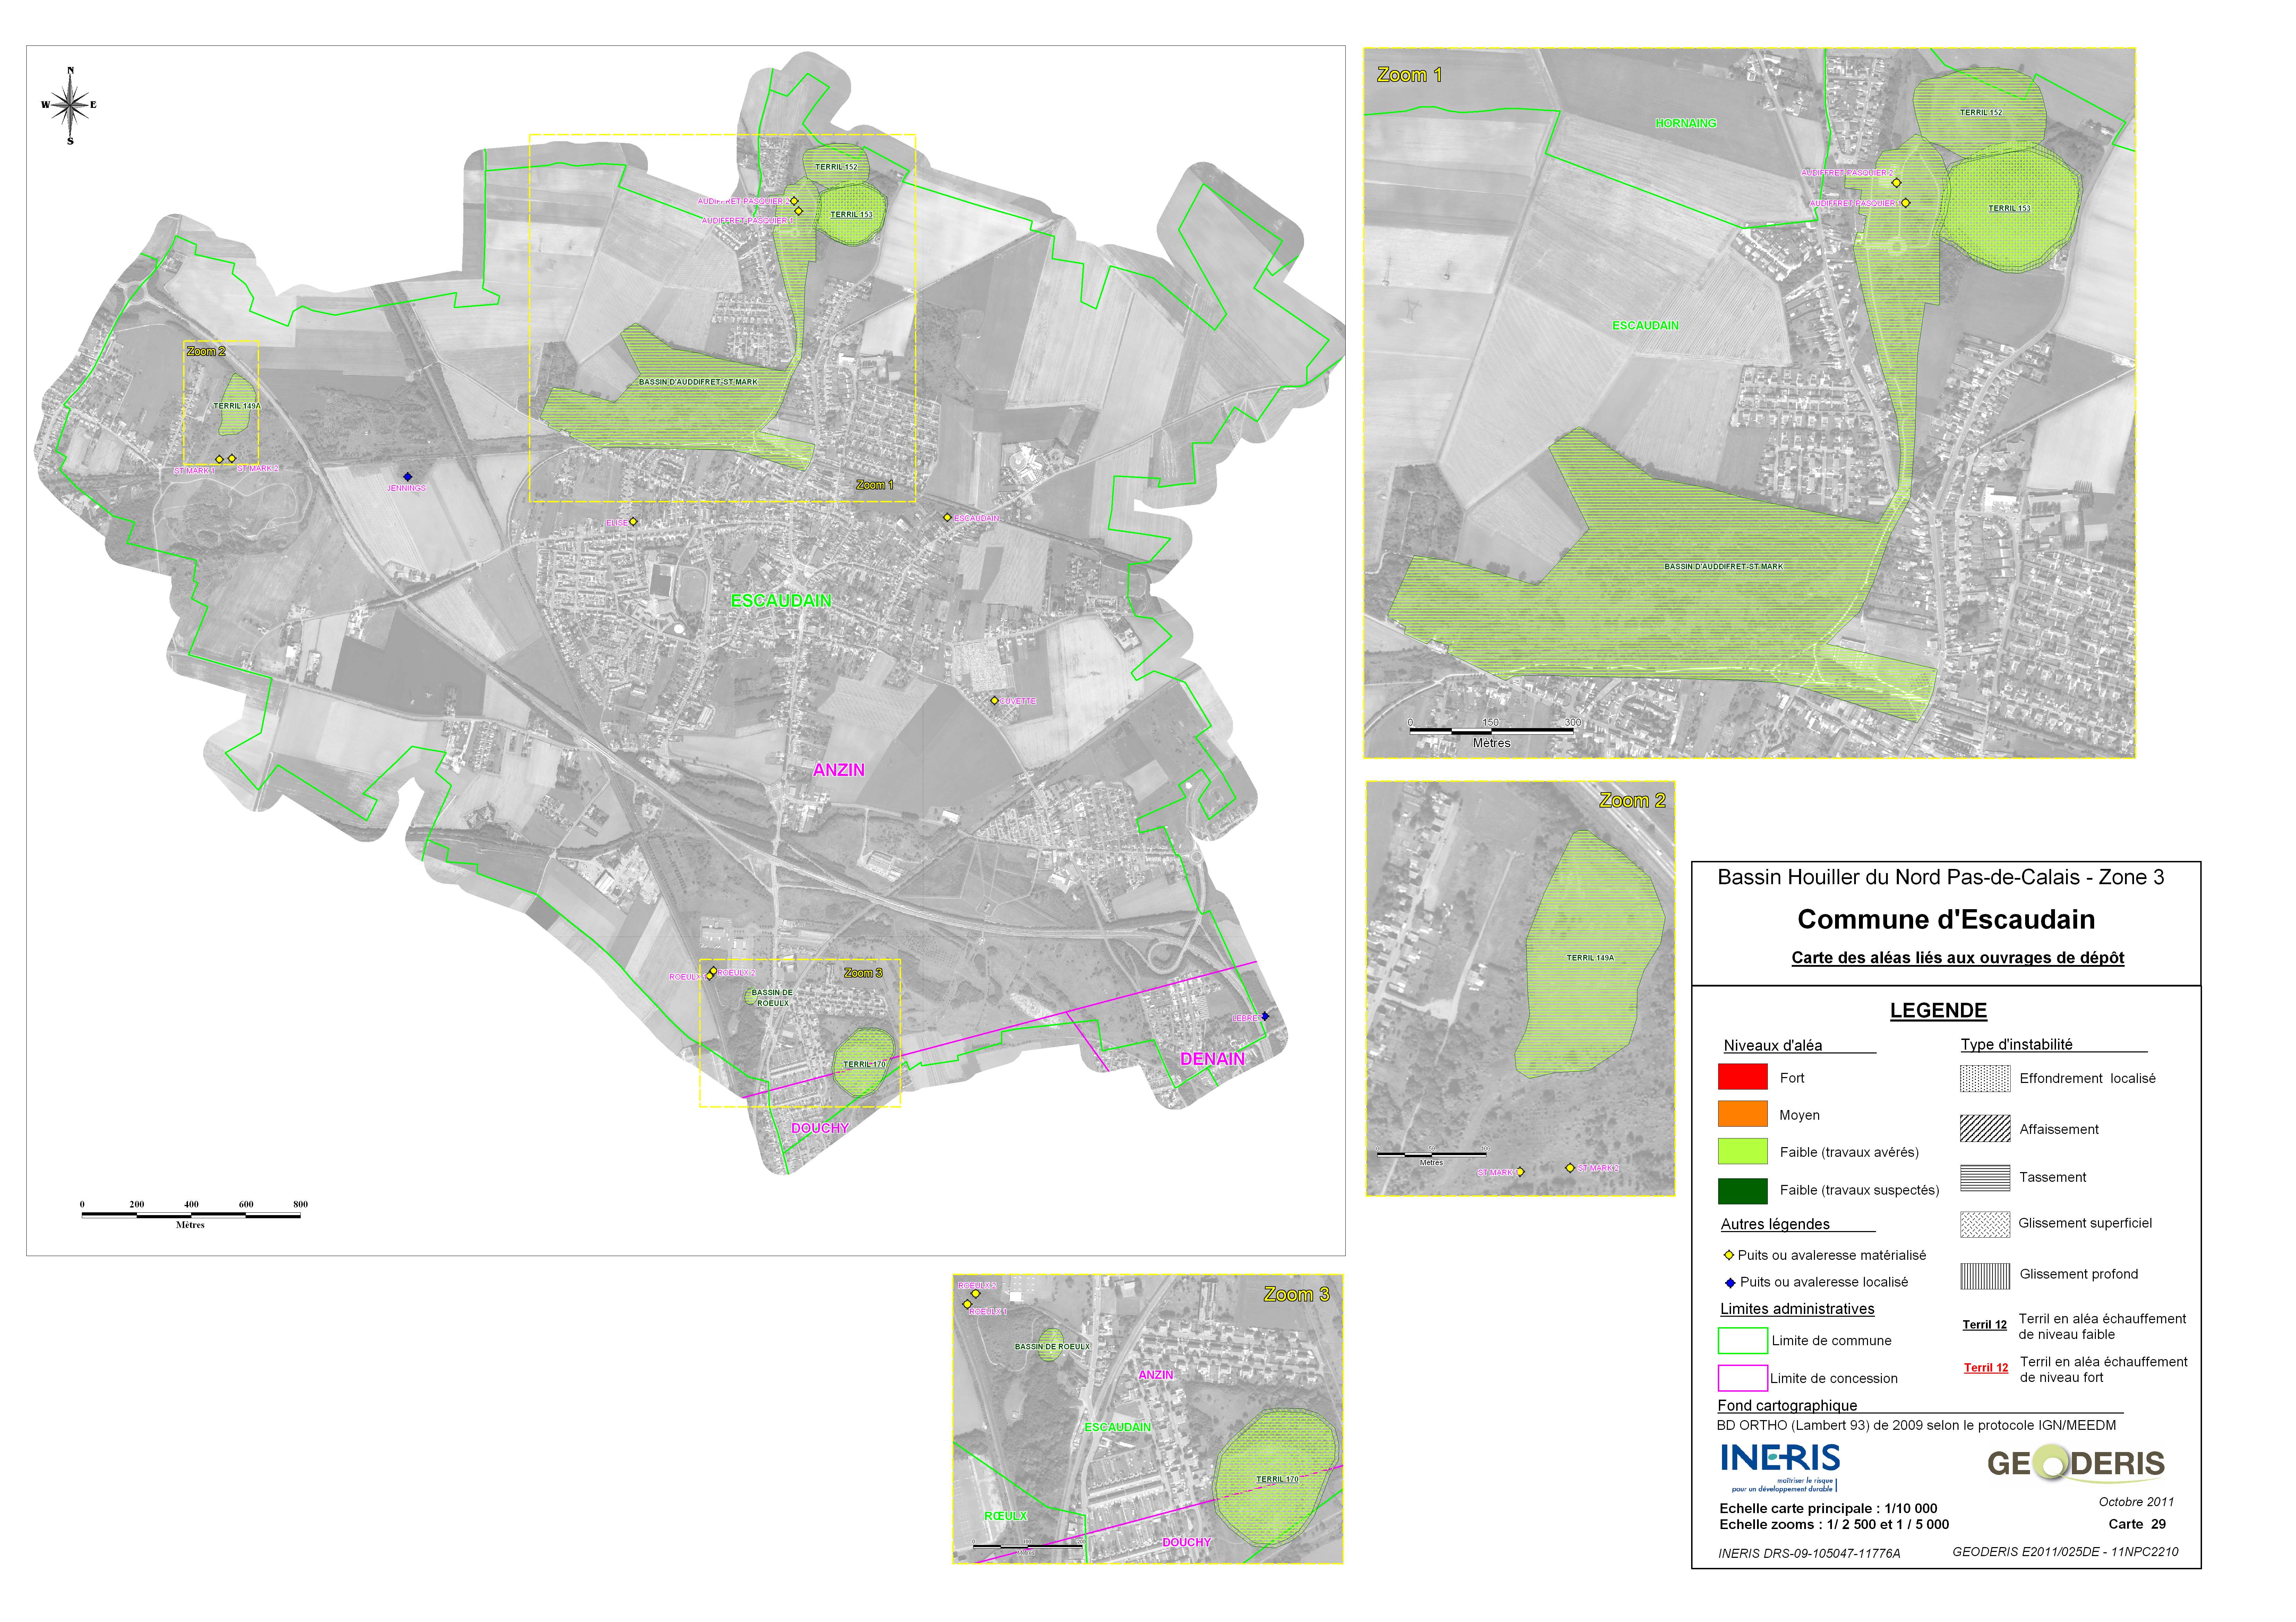Click ROEULX 1 diamond in Zoom 3 inset
The height and width of the screenshot is (1622, 2296).
(x=967, y=1304)
